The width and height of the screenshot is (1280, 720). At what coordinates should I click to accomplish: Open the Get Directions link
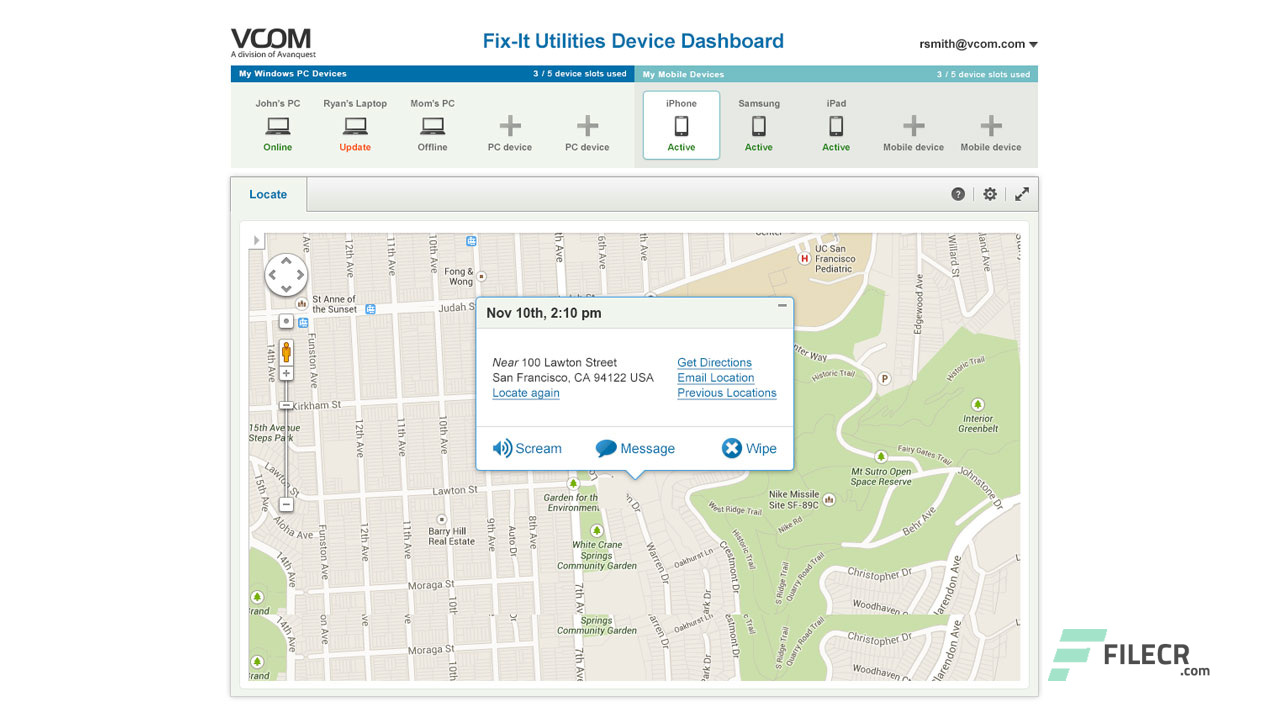tap(714, 363)
